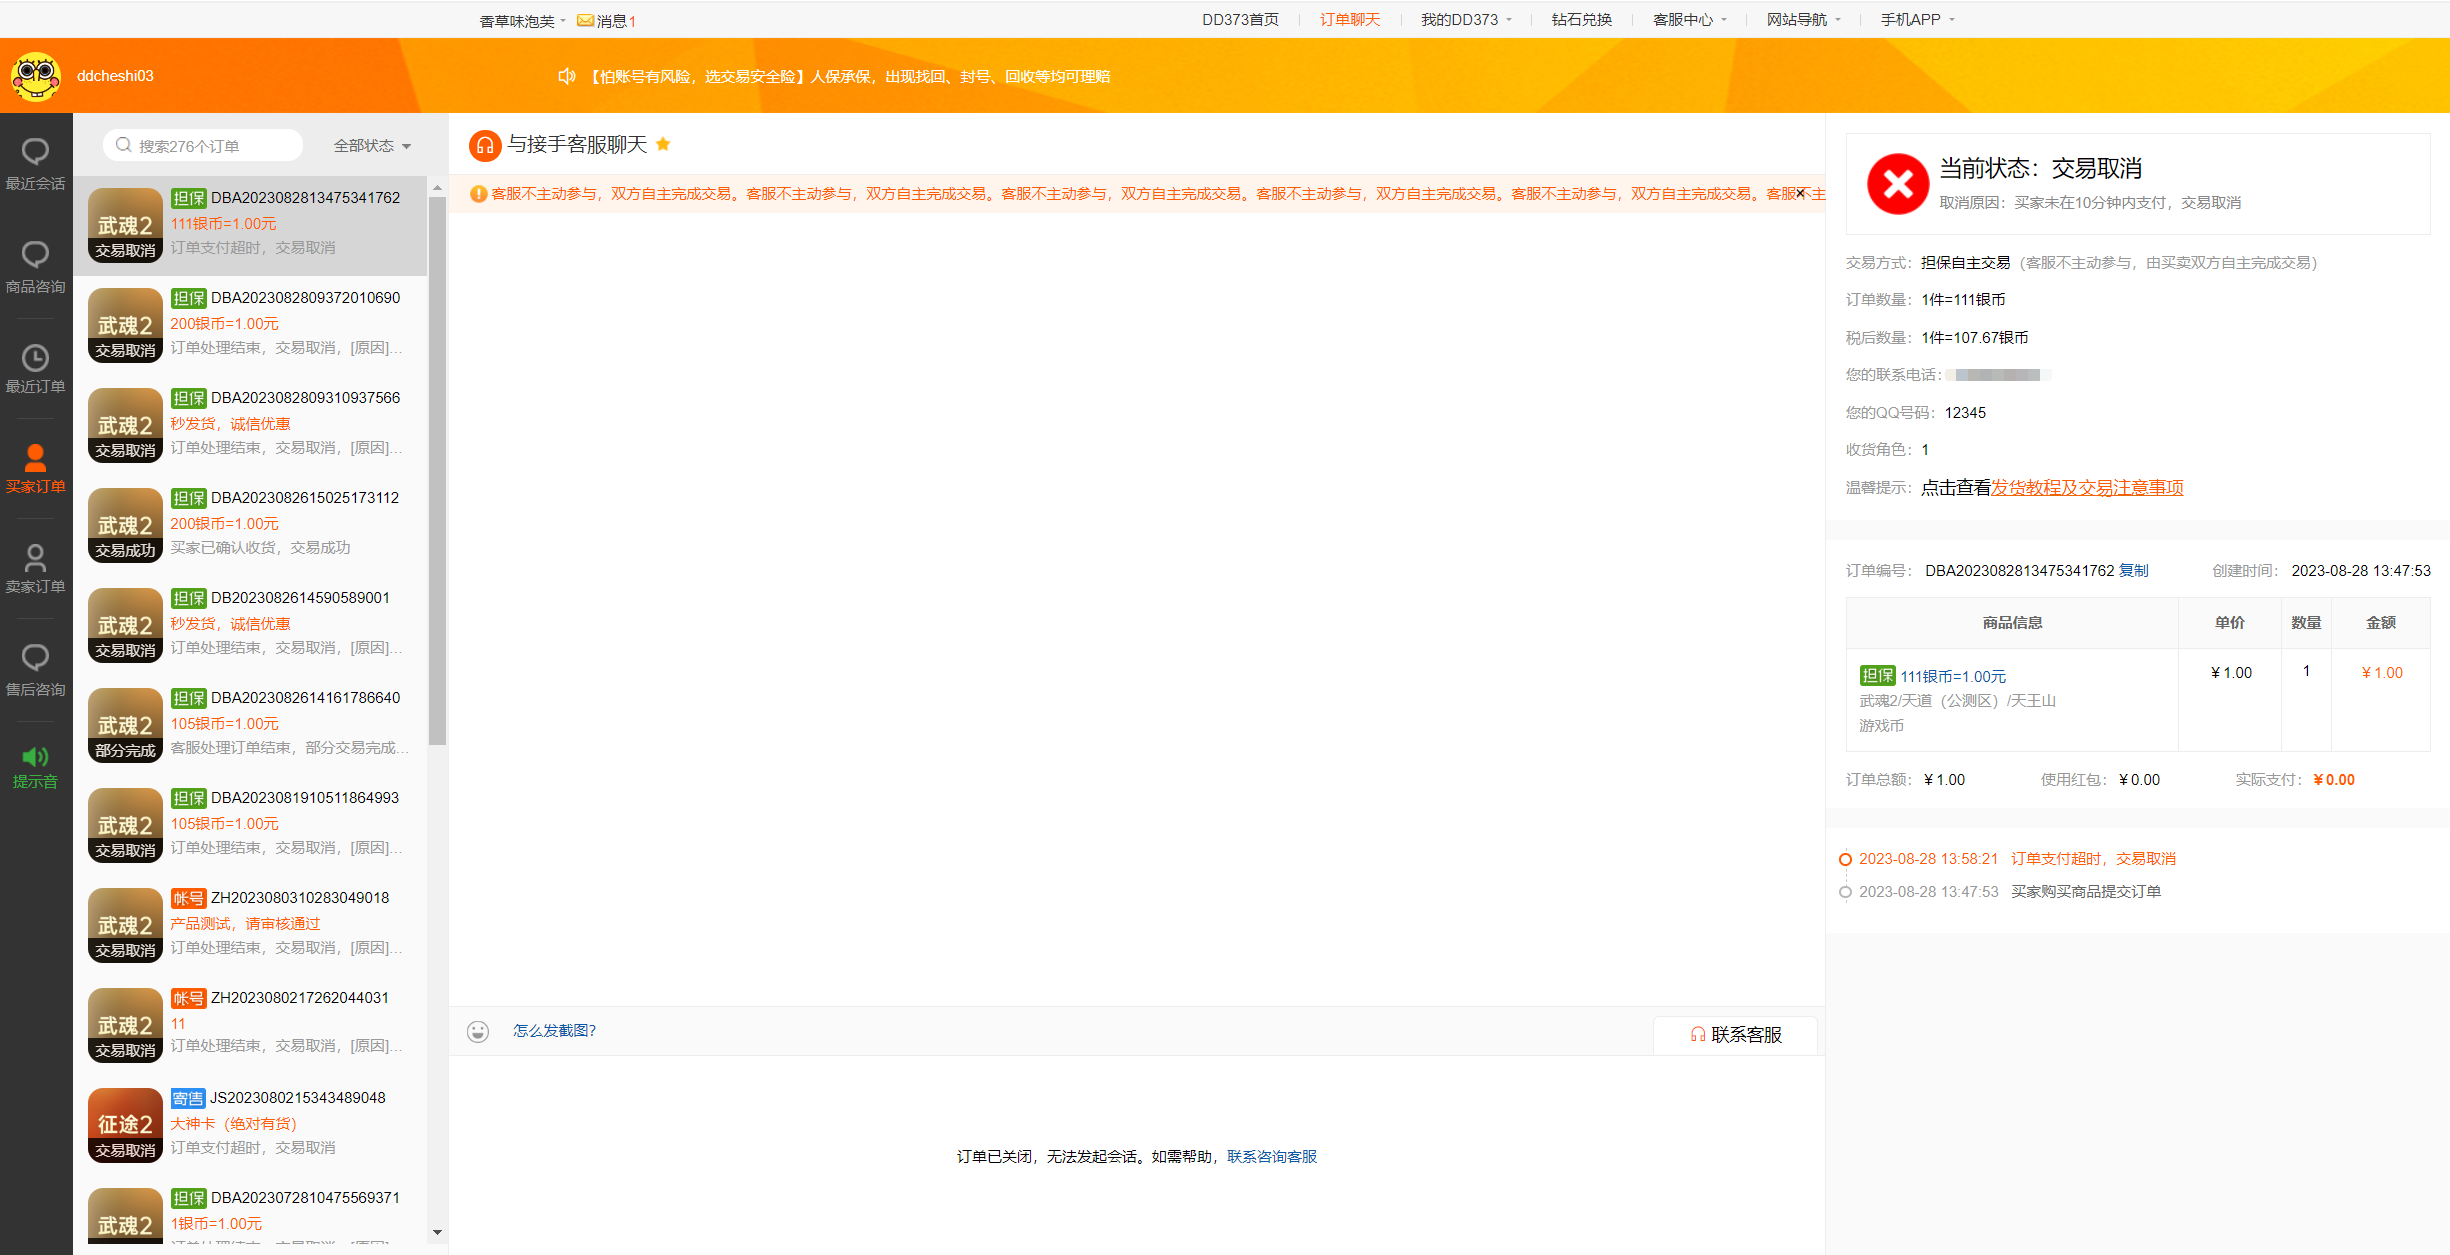Expand the 网站导航 dropdown
The width and height of the screenshot is (2450, 1255).
(1804, 19)
